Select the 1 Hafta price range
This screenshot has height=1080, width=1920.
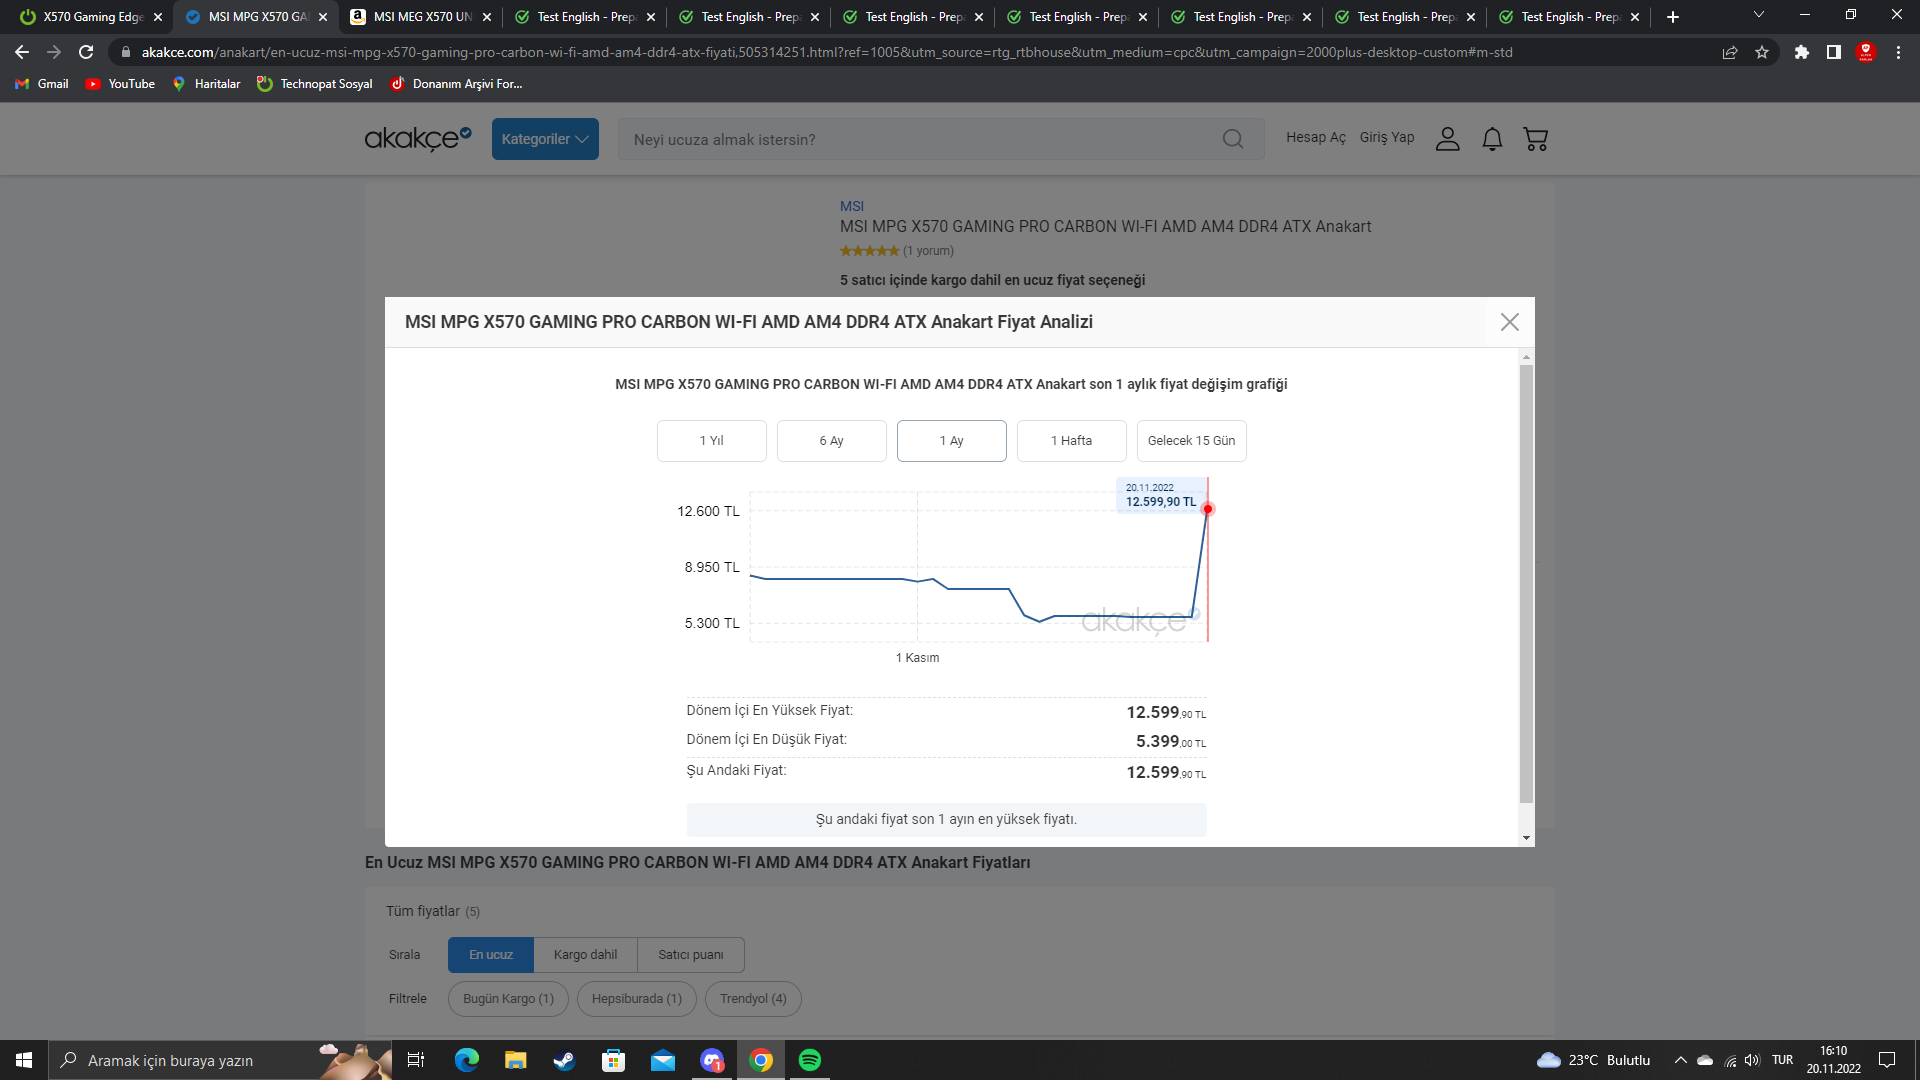1071,441
